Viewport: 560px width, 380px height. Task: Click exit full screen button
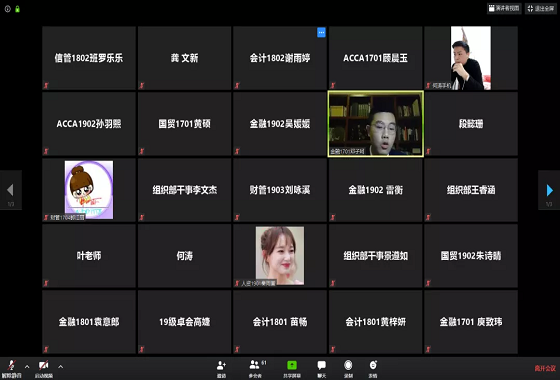(541, 8)
